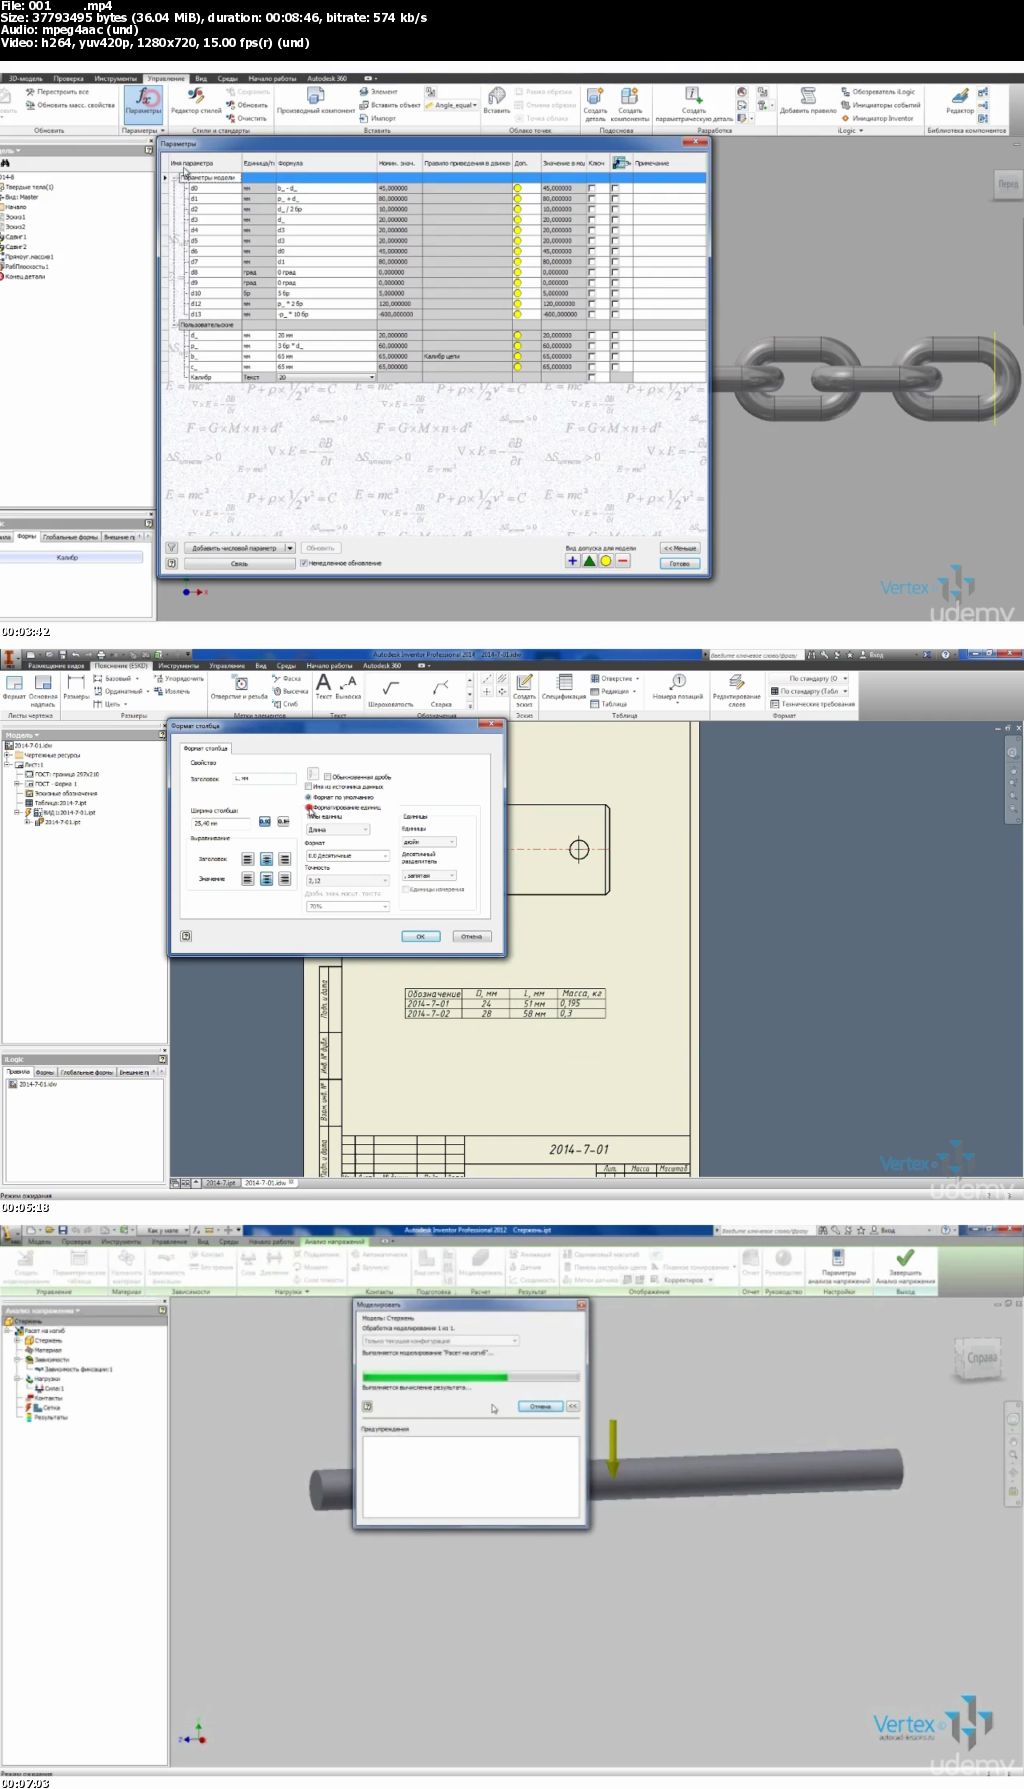Click center-align button in Заголовок alignment row
1024x1789 pixels.
pos(267,859)
